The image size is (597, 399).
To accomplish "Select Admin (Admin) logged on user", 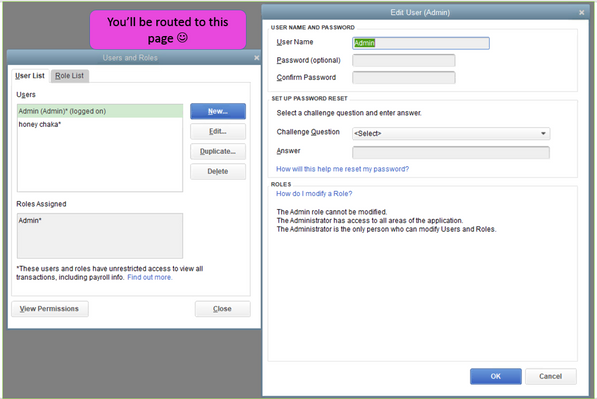I will (100, 111).
